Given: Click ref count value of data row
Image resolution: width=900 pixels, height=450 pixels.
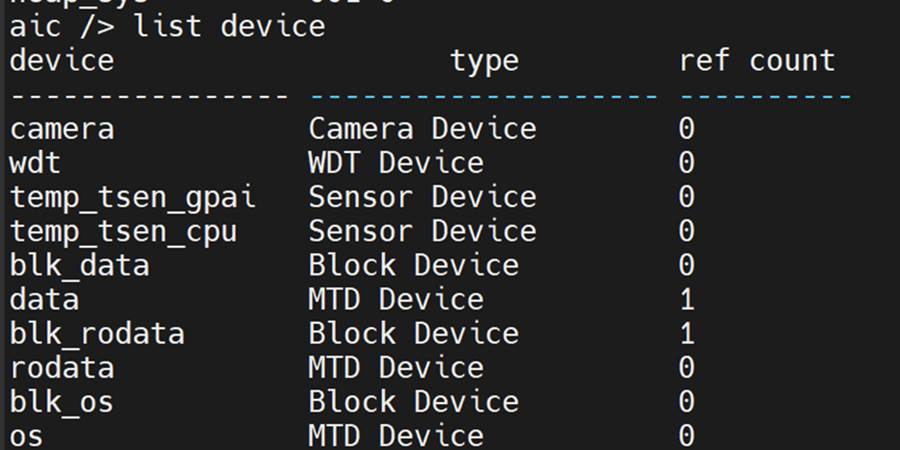Looking at the screenshot, I should 686,299.
